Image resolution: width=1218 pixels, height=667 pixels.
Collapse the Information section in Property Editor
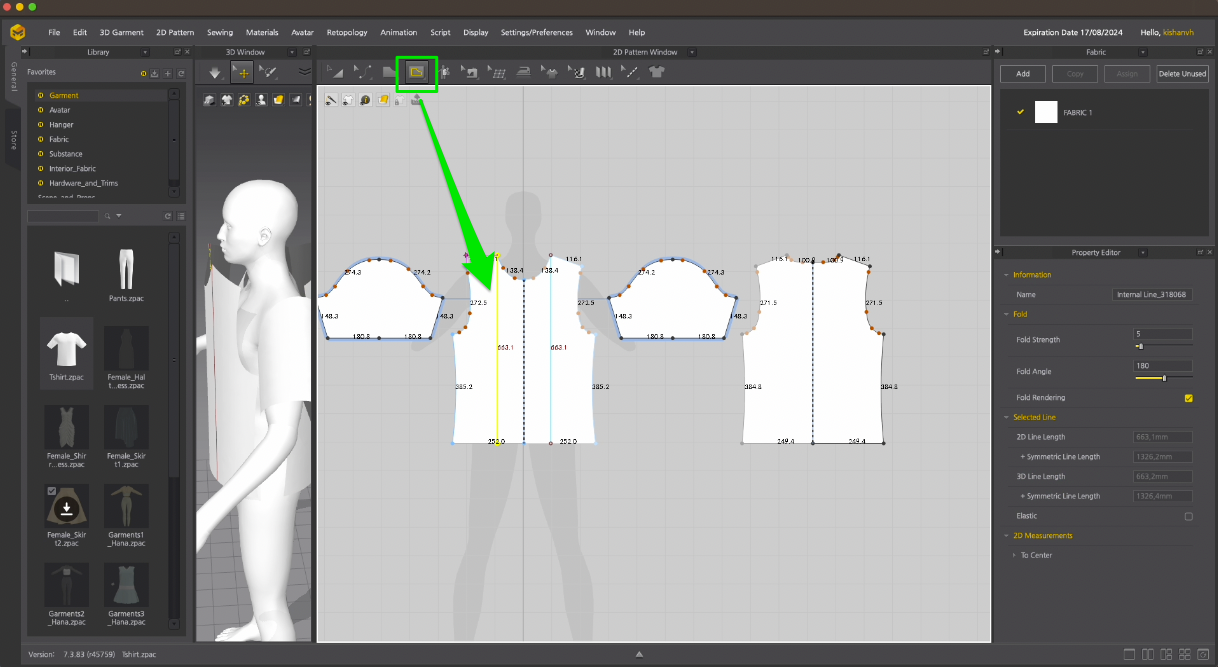(1005, 275)
